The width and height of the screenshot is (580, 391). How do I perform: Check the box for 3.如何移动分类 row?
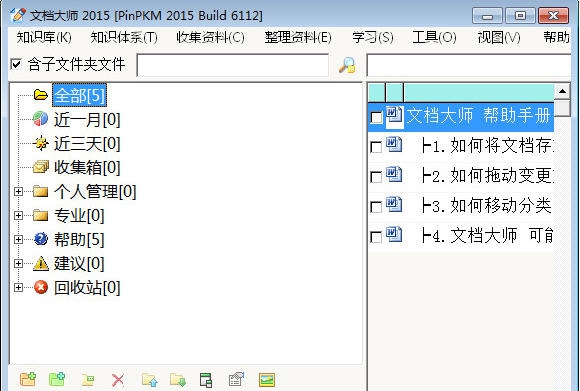point(376,207)
